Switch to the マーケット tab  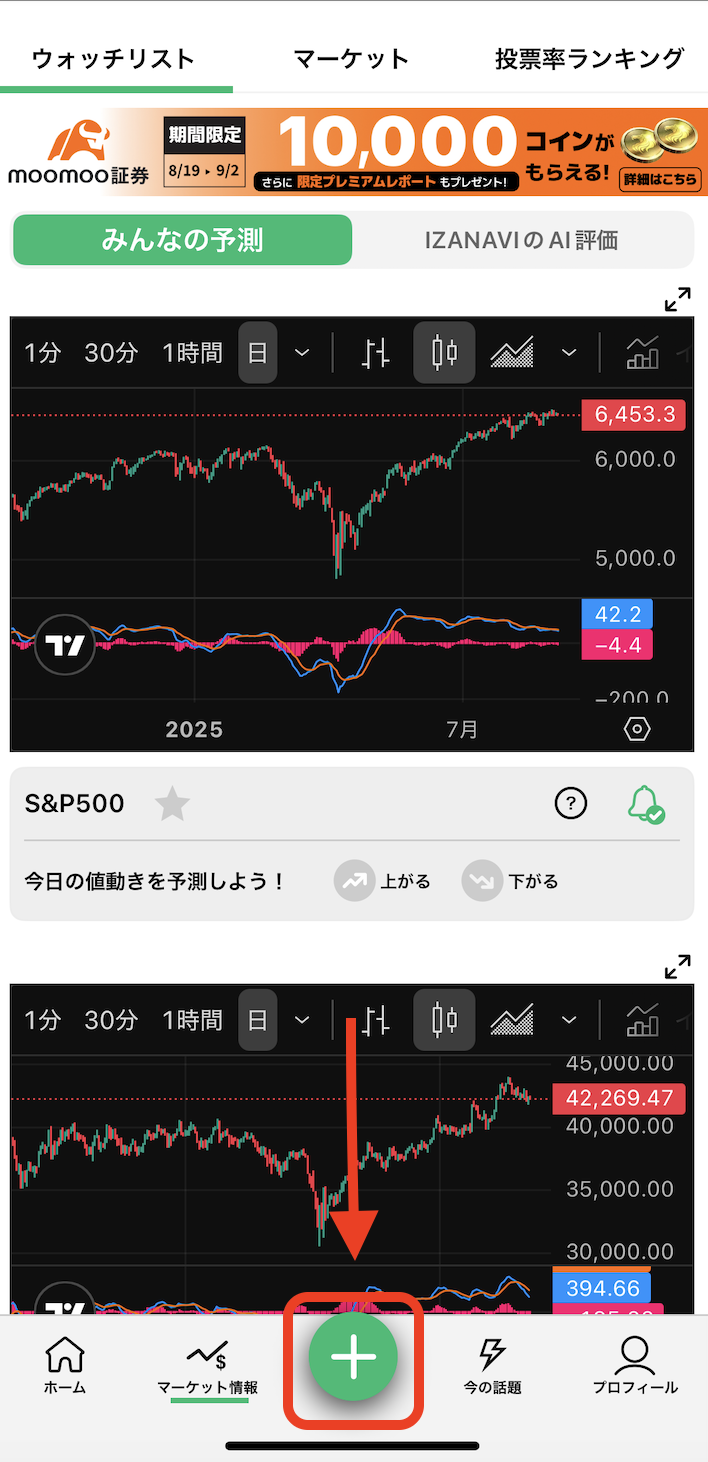351,58
